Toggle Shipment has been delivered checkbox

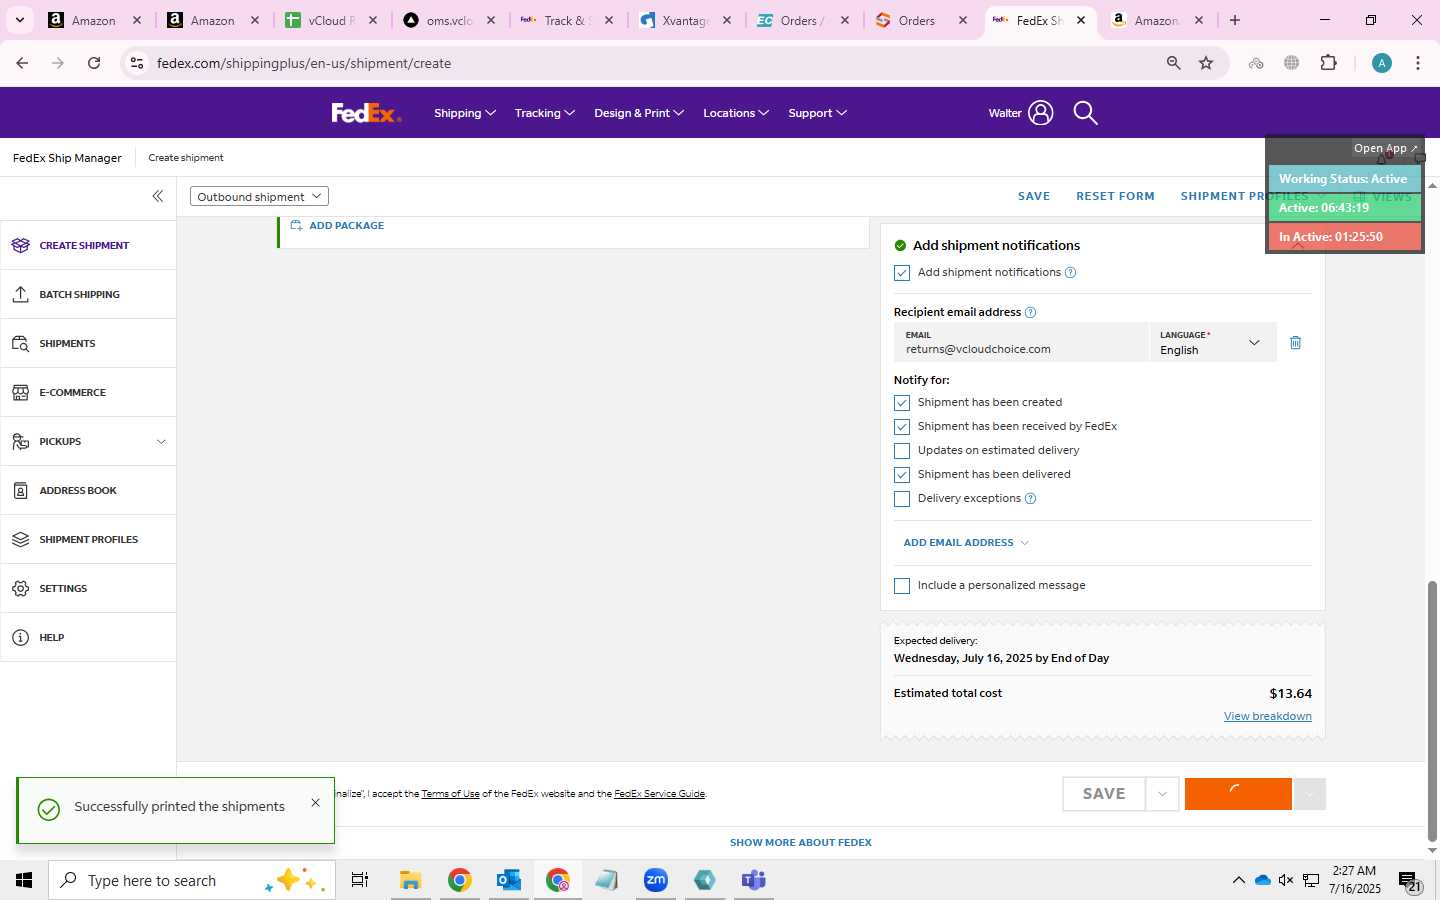pyautogui.click(x=902, y=475)
